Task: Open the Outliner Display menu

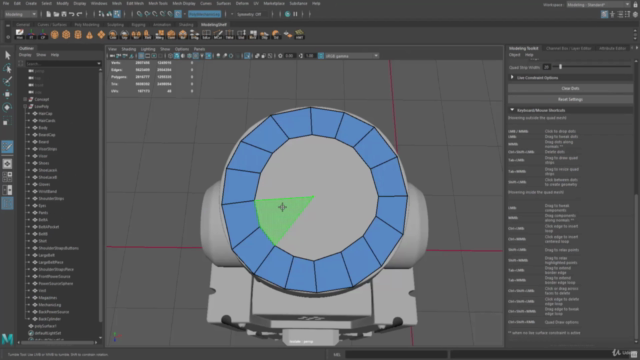Action: [25, 55]
